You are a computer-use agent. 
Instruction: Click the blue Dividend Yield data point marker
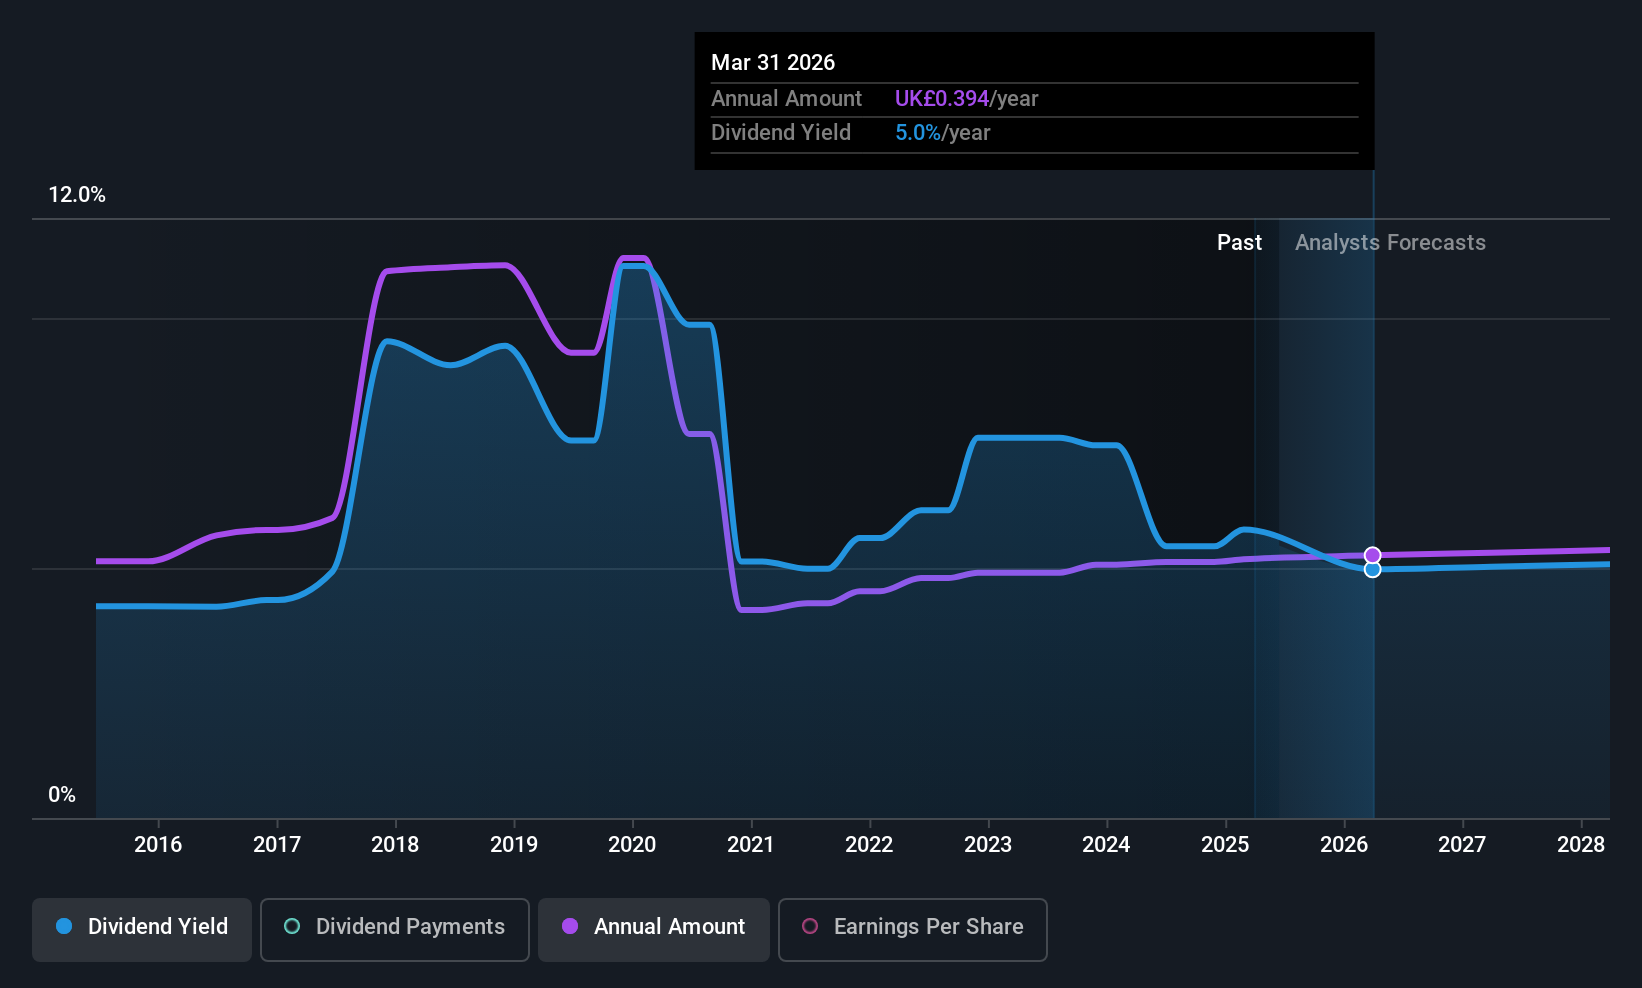[1372, 569]
